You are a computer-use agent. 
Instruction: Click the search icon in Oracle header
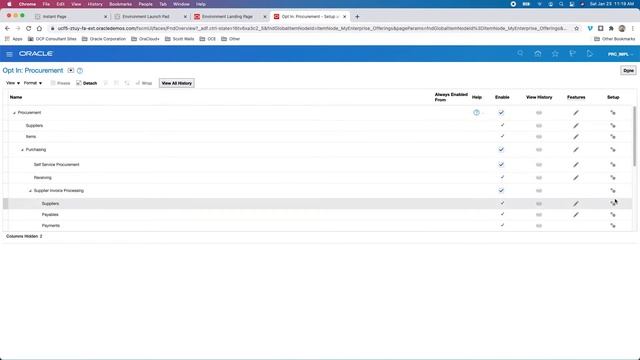[x=520, y=53]
